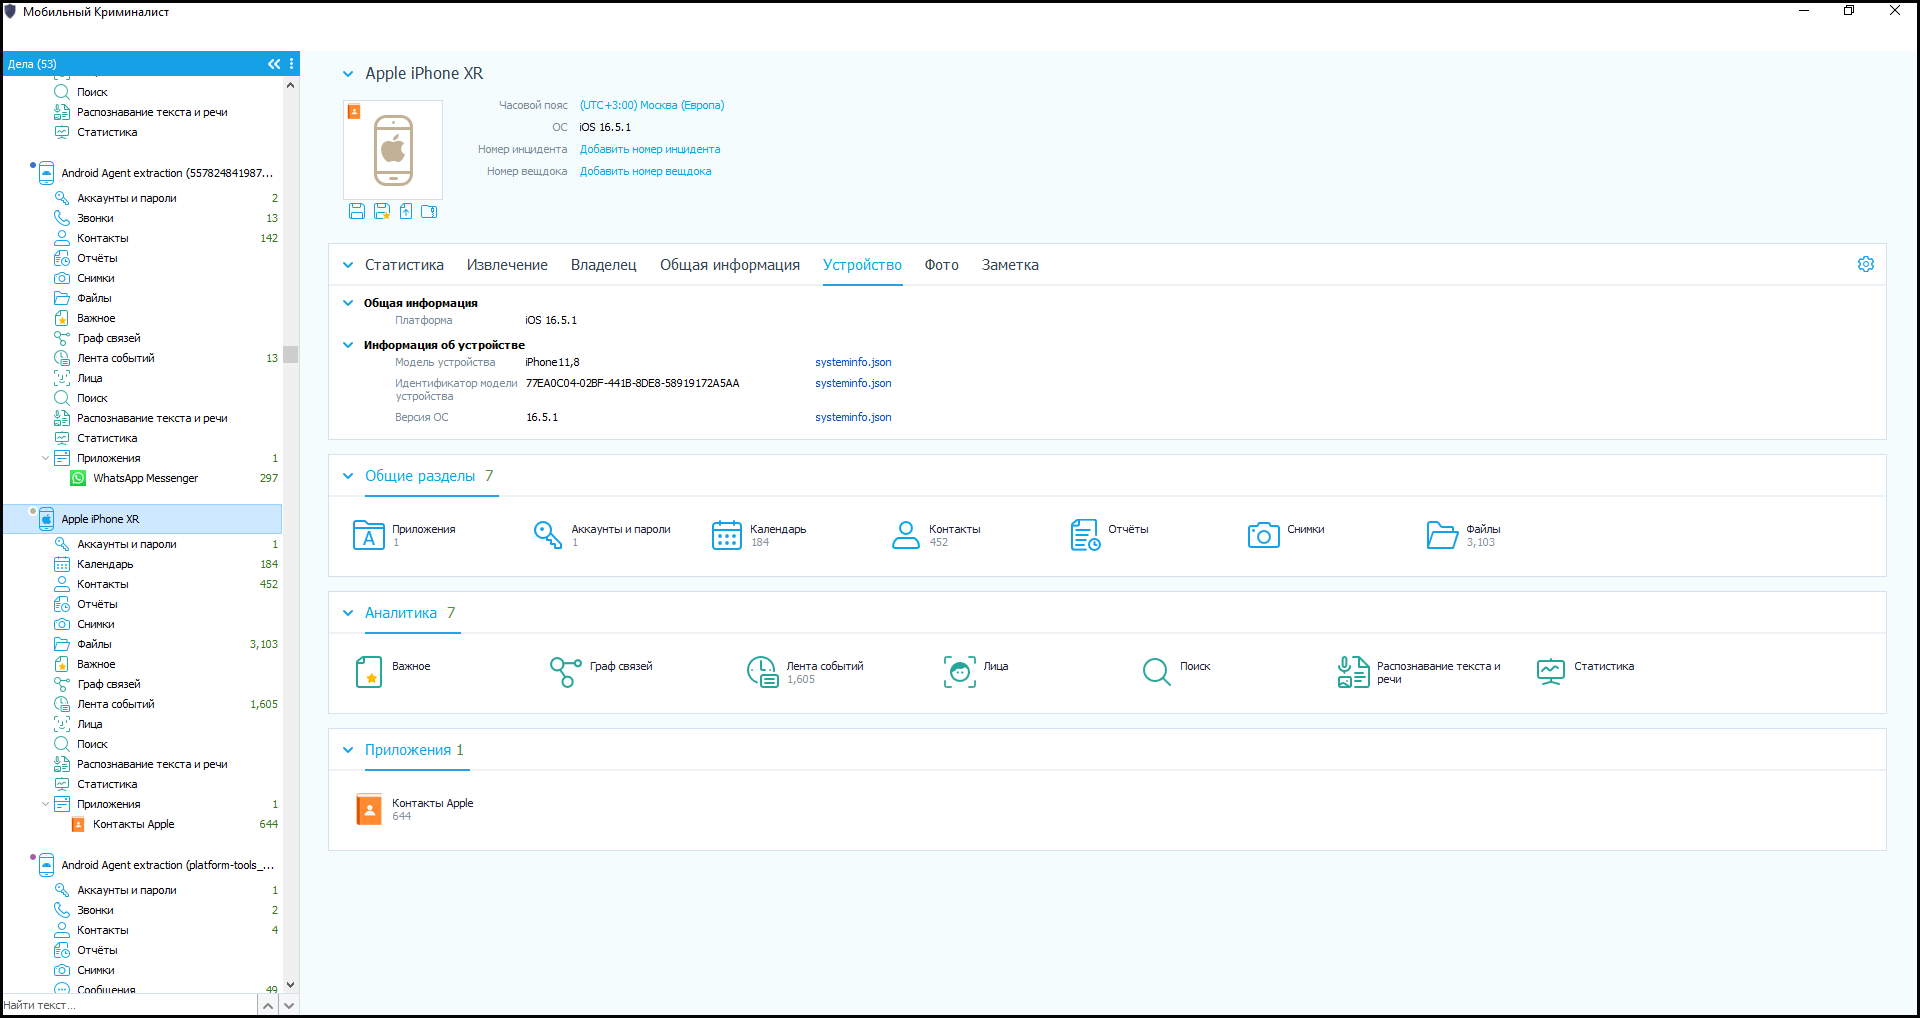This screenshot has width=1920, height=1018.
Task: Collapse the Общие разделы section
Action: [348, 476]
